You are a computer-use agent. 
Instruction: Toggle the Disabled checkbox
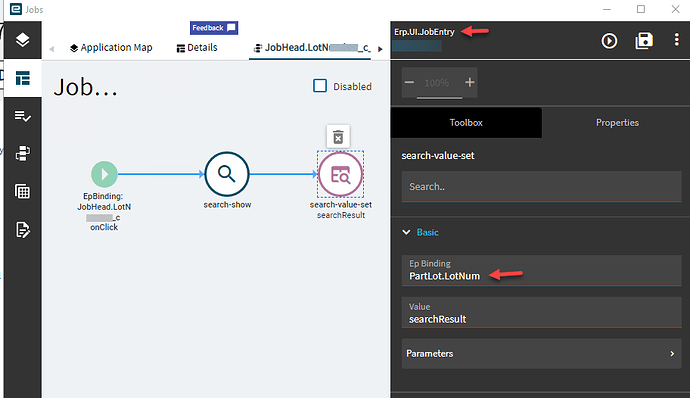(x=320, y=86)
